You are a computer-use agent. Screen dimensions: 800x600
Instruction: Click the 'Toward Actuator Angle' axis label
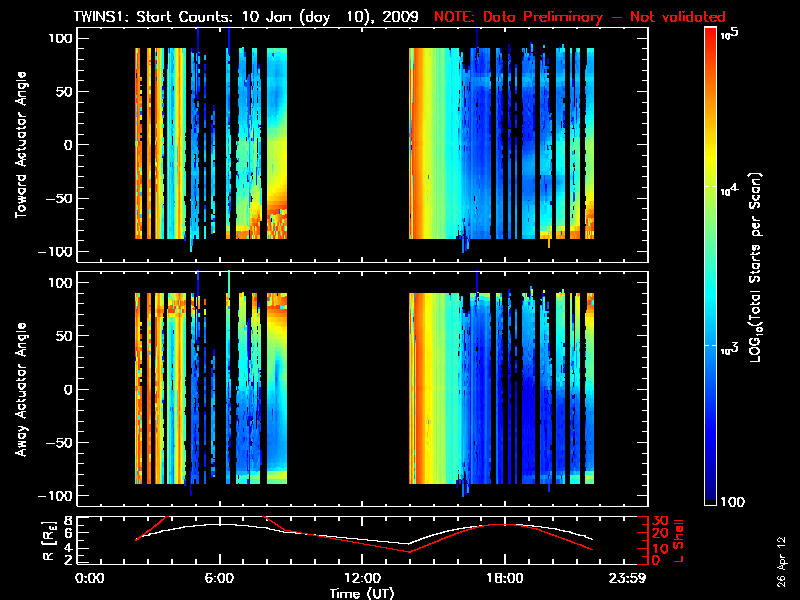(x=18, y=145)
